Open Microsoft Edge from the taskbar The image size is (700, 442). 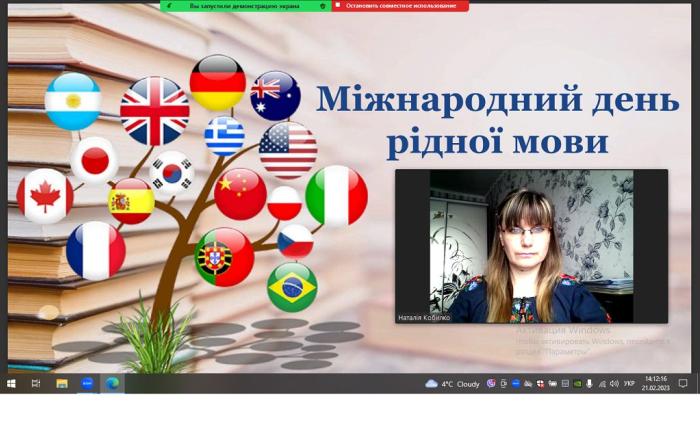pos(112,383)
